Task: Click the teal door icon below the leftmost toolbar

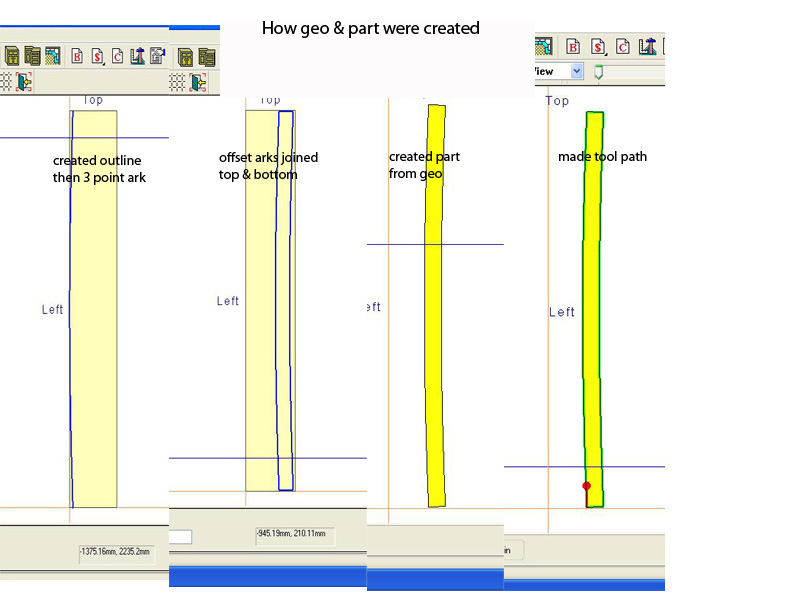Action: click(x=22, y=82)
